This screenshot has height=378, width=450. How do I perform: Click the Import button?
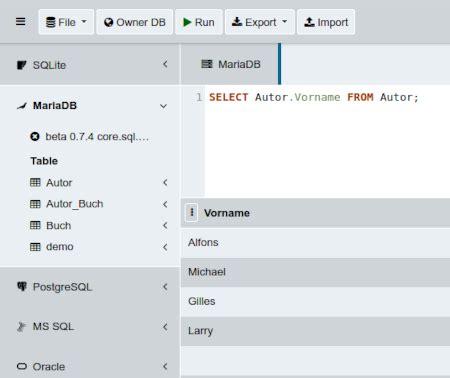pyautogui.click(x=326, y=22)
